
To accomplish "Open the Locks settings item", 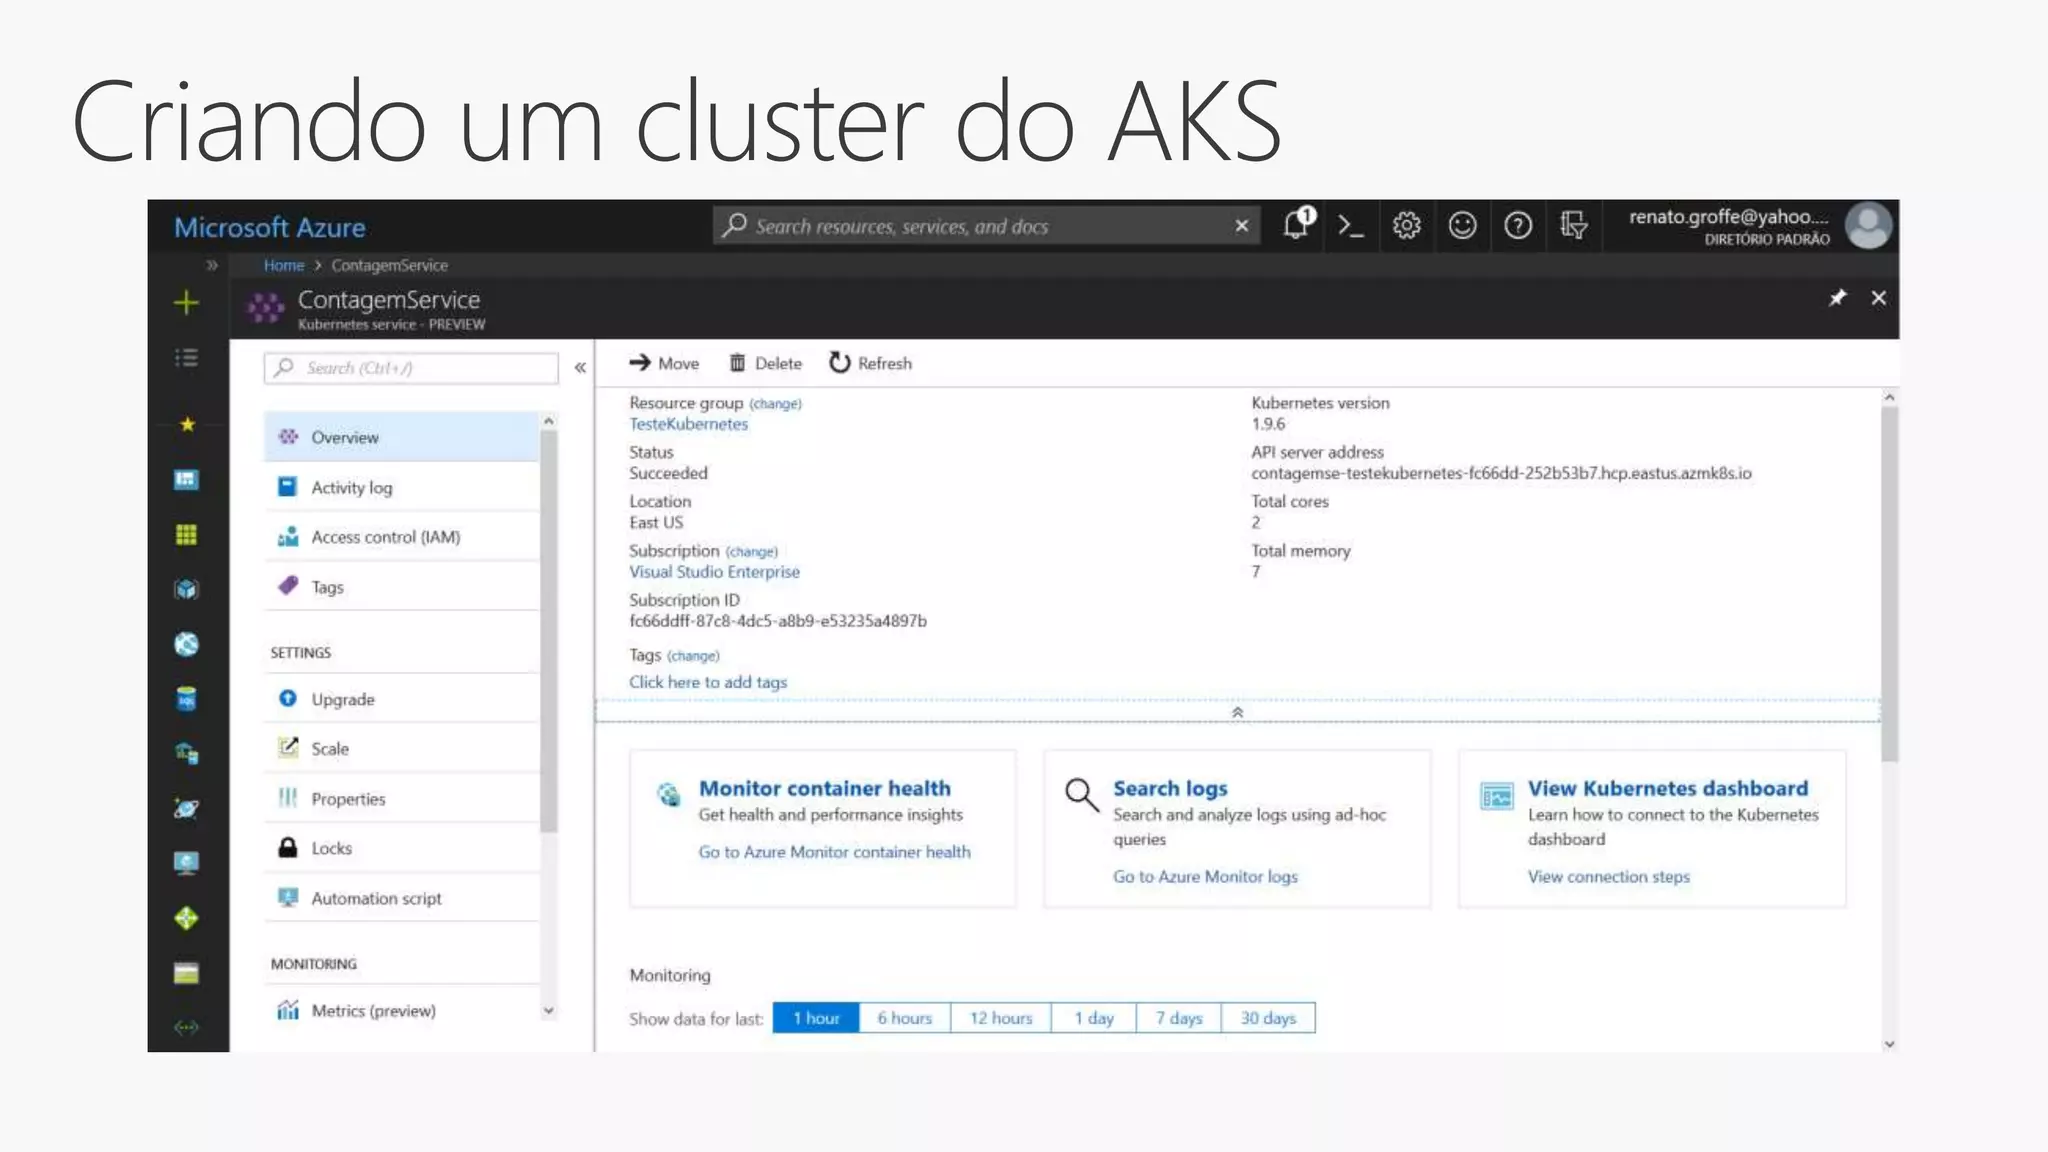I will pyautogui.click(x=401, y=848).
